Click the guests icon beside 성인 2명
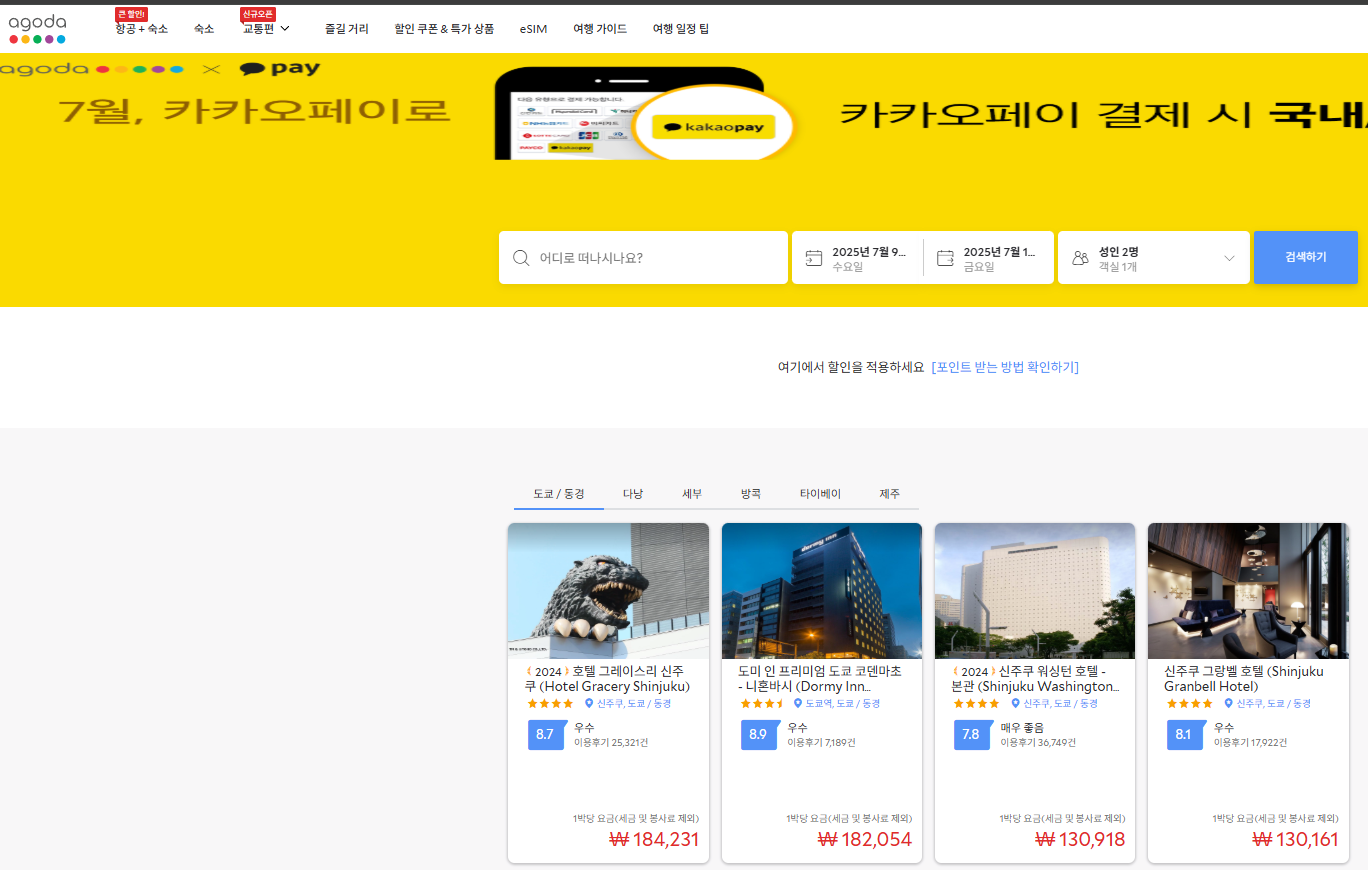1368x870 pixels. point(1080,258)
